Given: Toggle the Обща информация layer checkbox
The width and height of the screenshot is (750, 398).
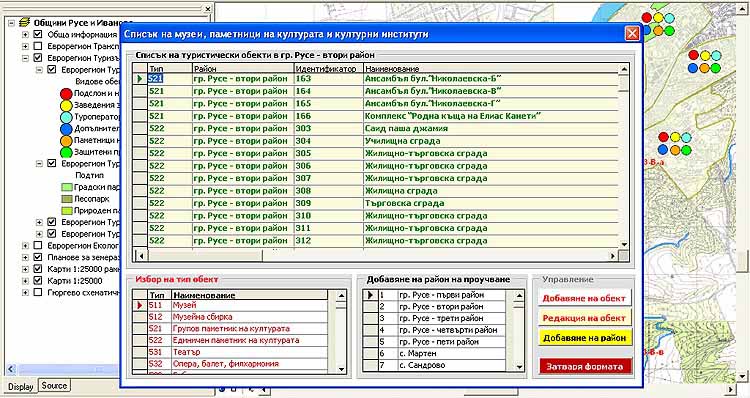Looking at the screenshot, I should coord(38,34).
